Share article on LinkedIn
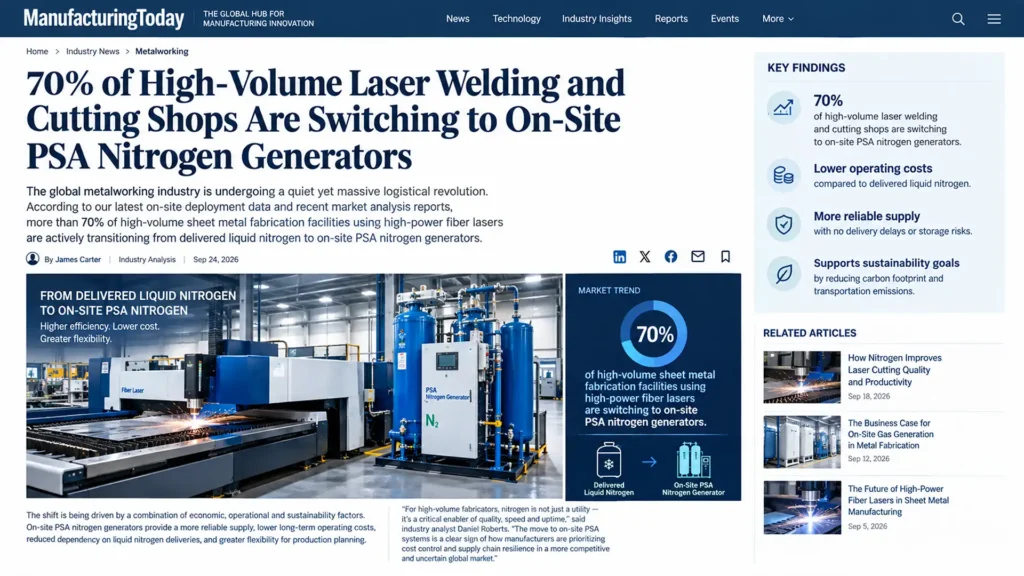This screenshot has width=1024, height=576. coord(620,257)
